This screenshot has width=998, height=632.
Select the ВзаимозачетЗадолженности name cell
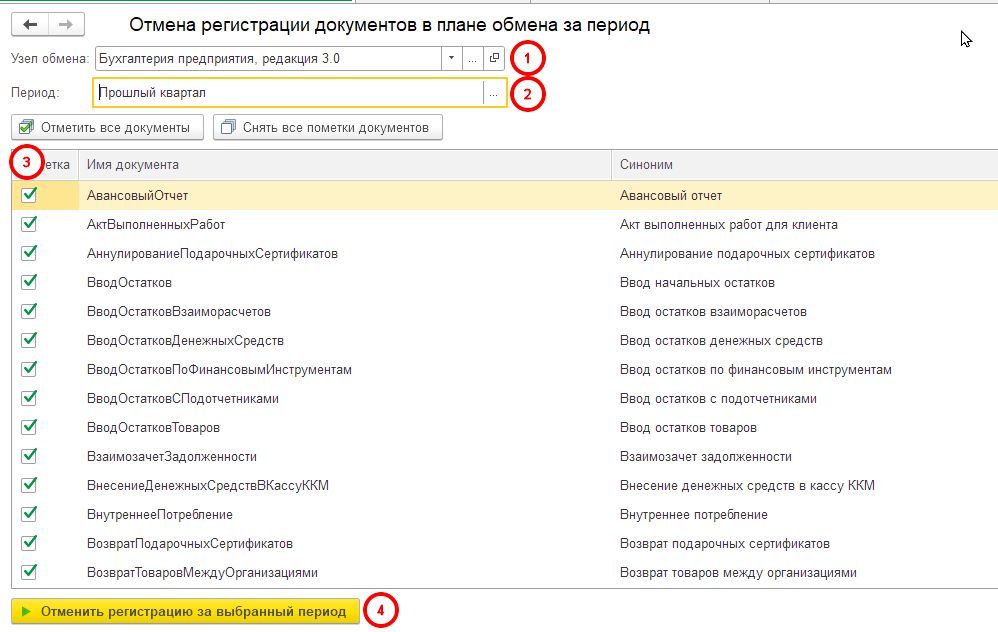tap(344, 456)
